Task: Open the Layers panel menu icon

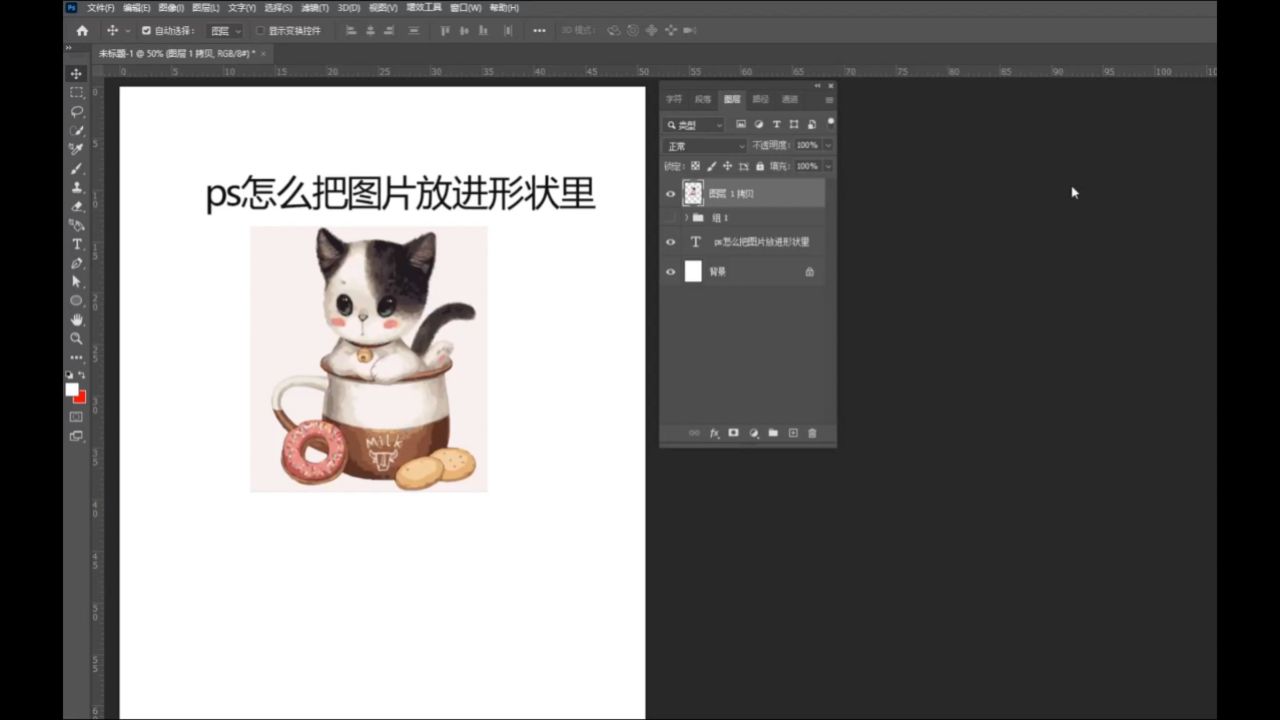Action: click(x=829, y=100)
